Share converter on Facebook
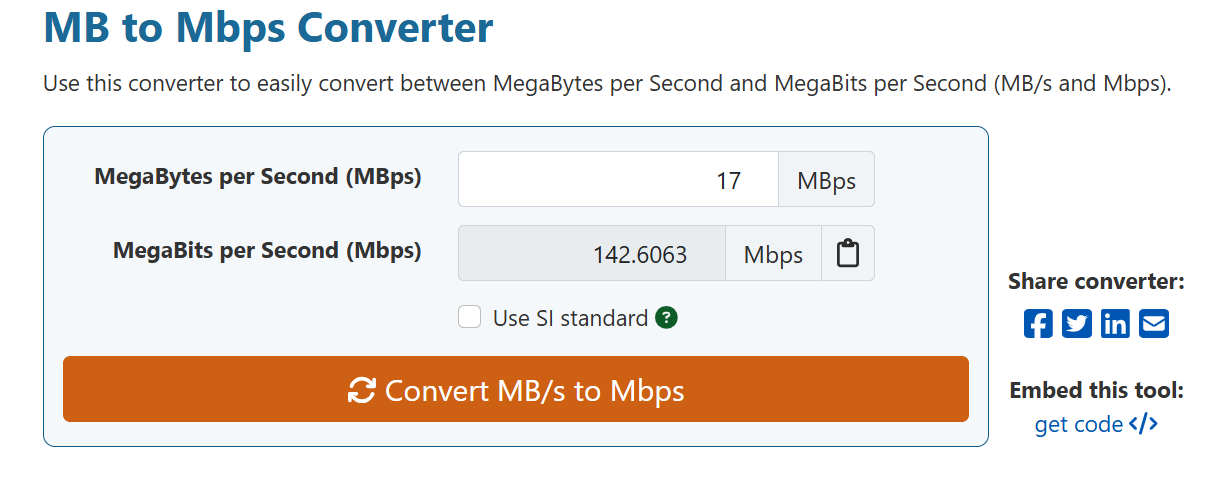 1038,324
